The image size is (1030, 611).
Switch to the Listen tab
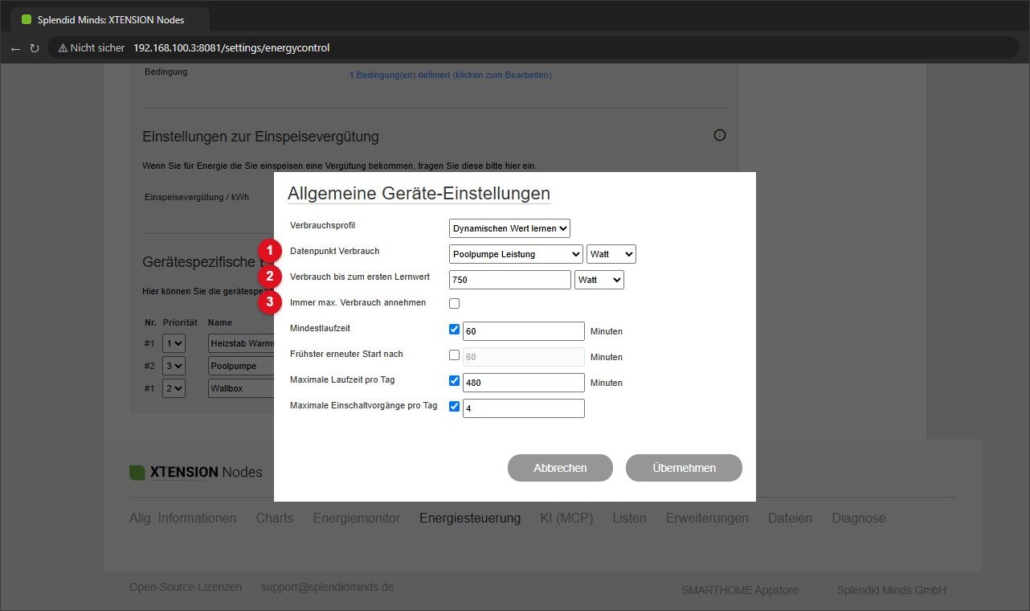click(x=629, y=518)
